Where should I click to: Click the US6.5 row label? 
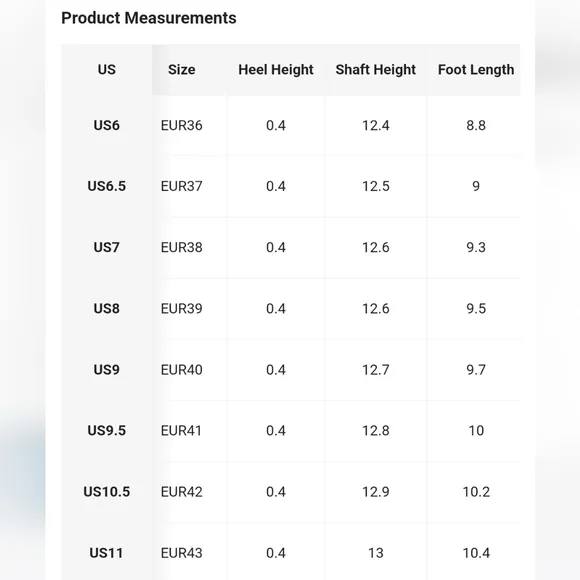click(x=107, y=186)
